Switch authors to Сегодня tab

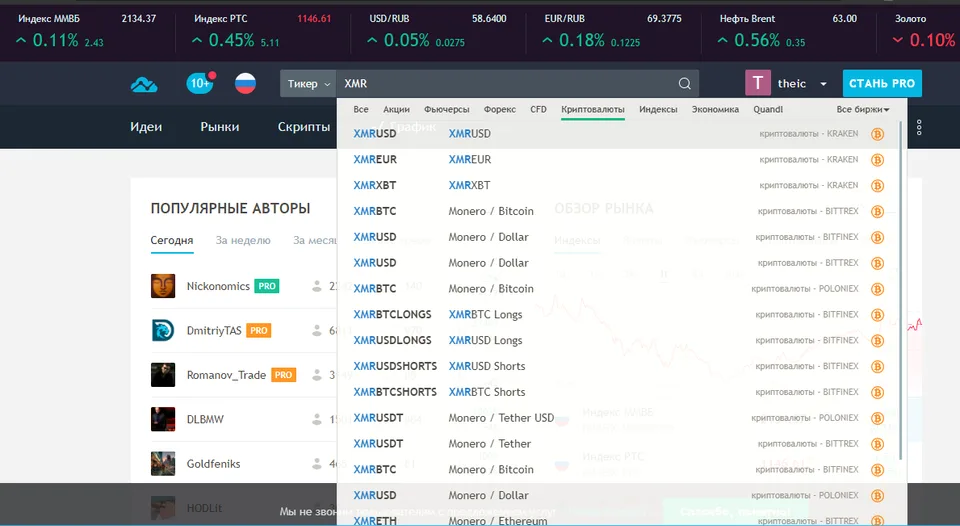[172, 241]
